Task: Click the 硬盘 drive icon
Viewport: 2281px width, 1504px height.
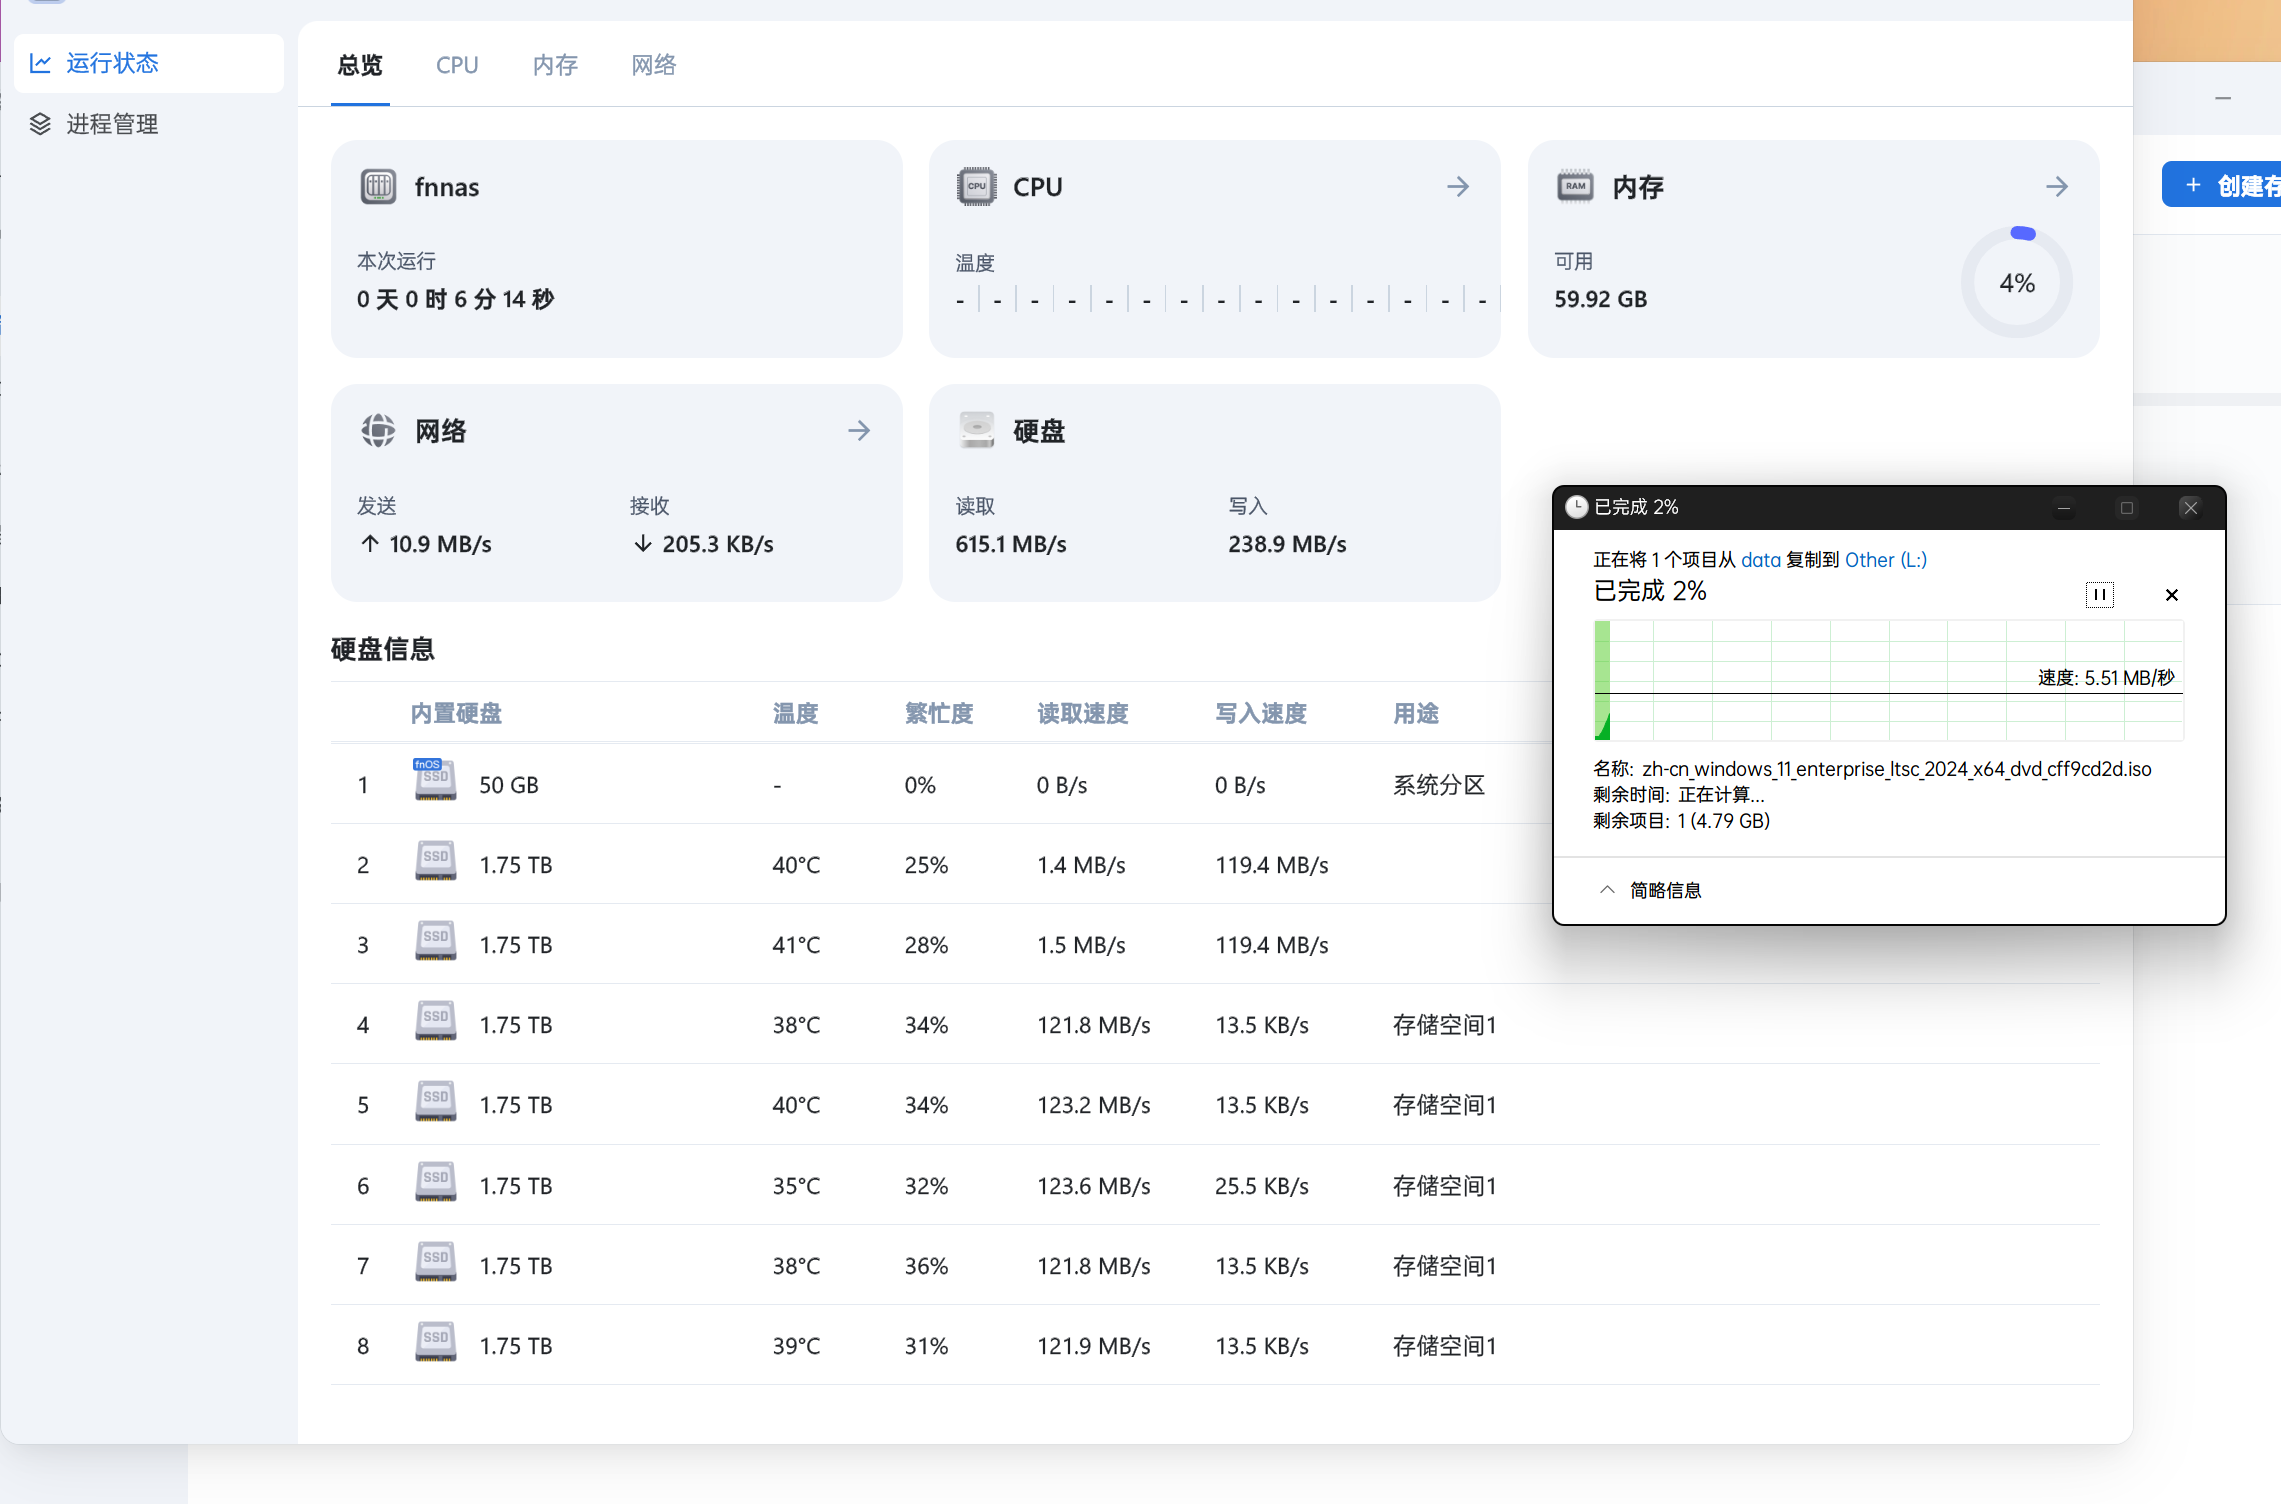Action: (x=976, y=431)
